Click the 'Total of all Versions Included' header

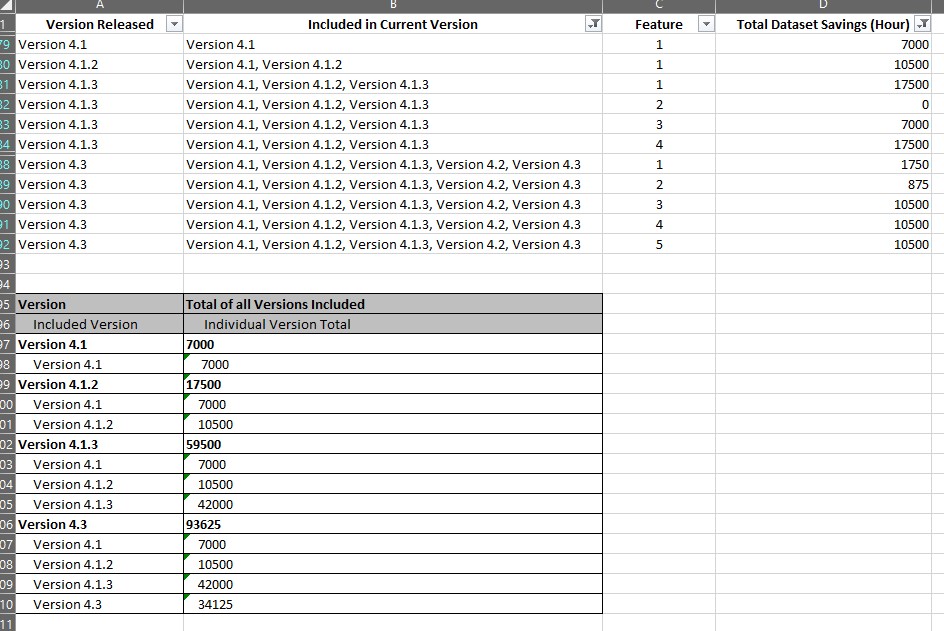(x=393, y=304)
